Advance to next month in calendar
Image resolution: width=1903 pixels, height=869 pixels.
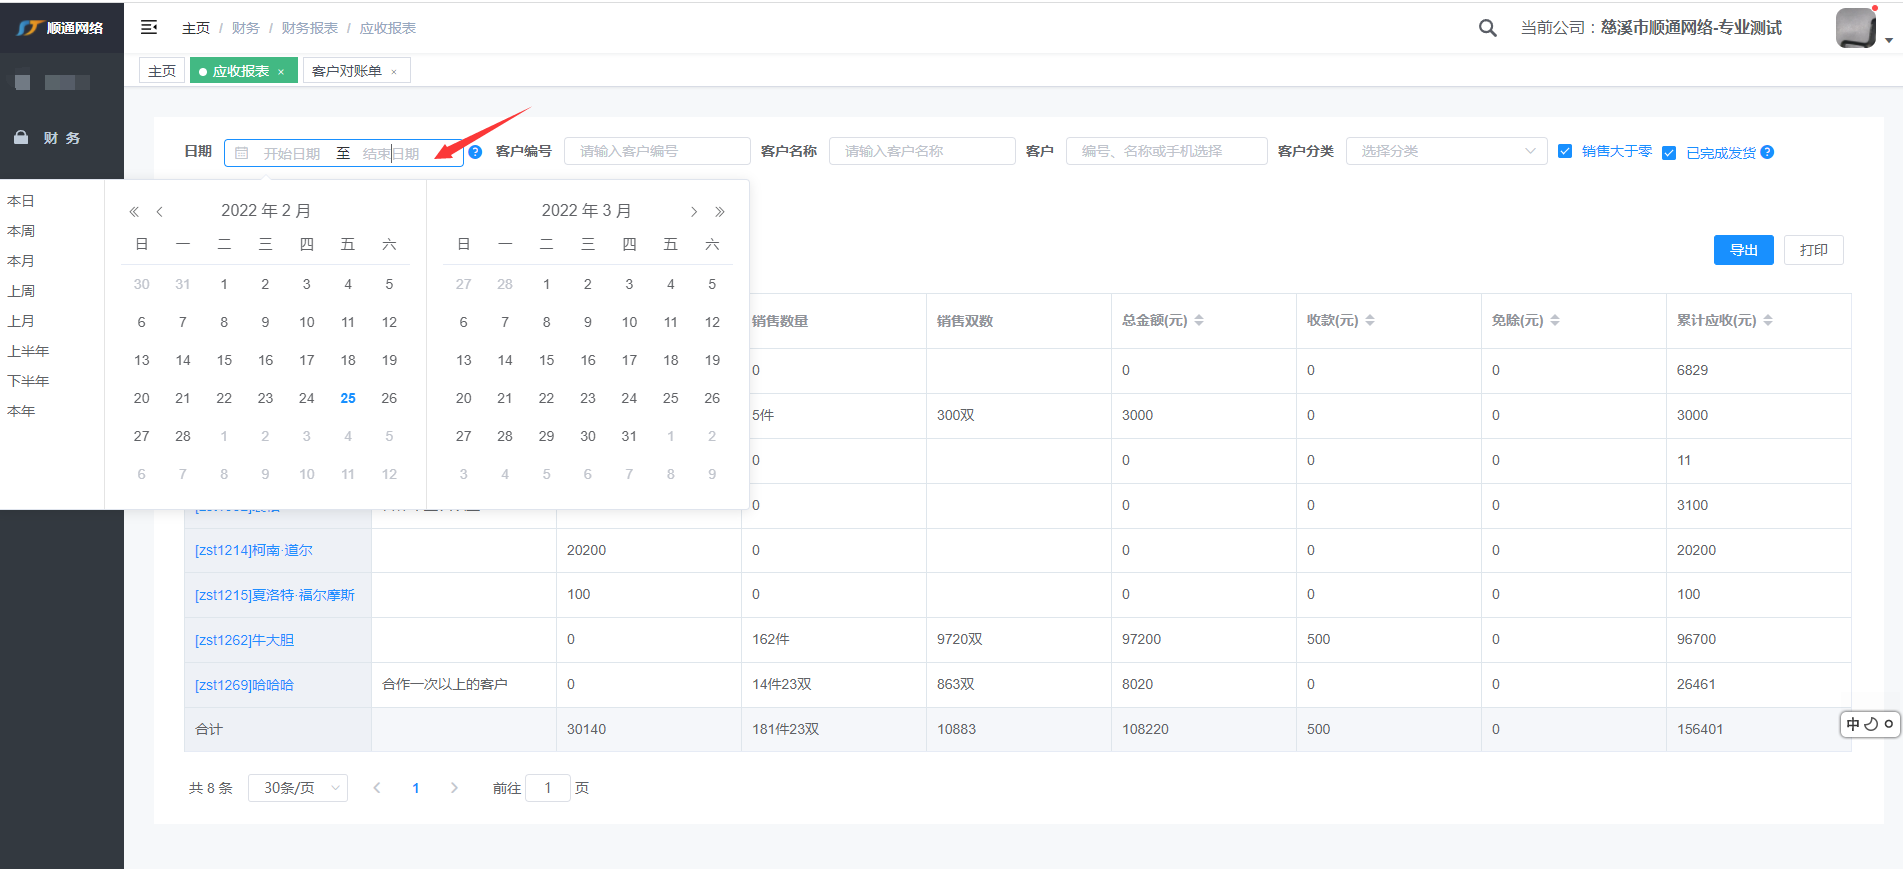[694, 212]
